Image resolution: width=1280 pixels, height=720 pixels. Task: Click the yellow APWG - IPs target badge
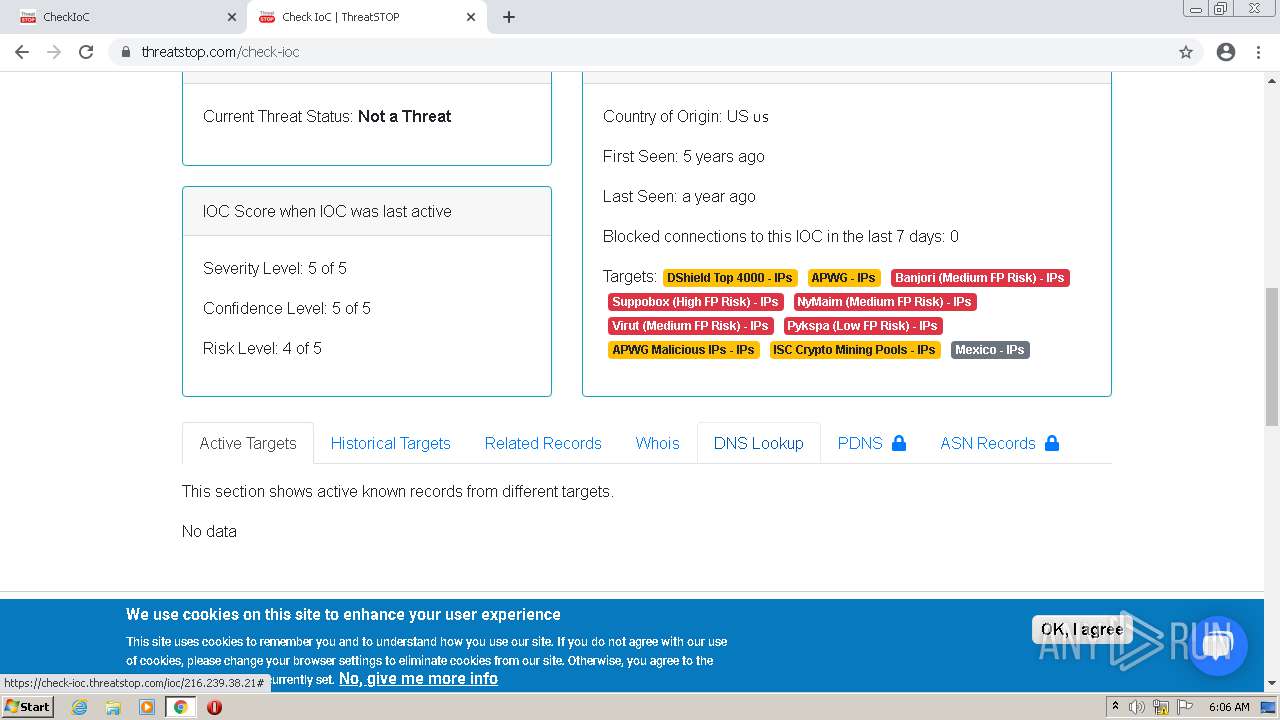tap(843, 278)
